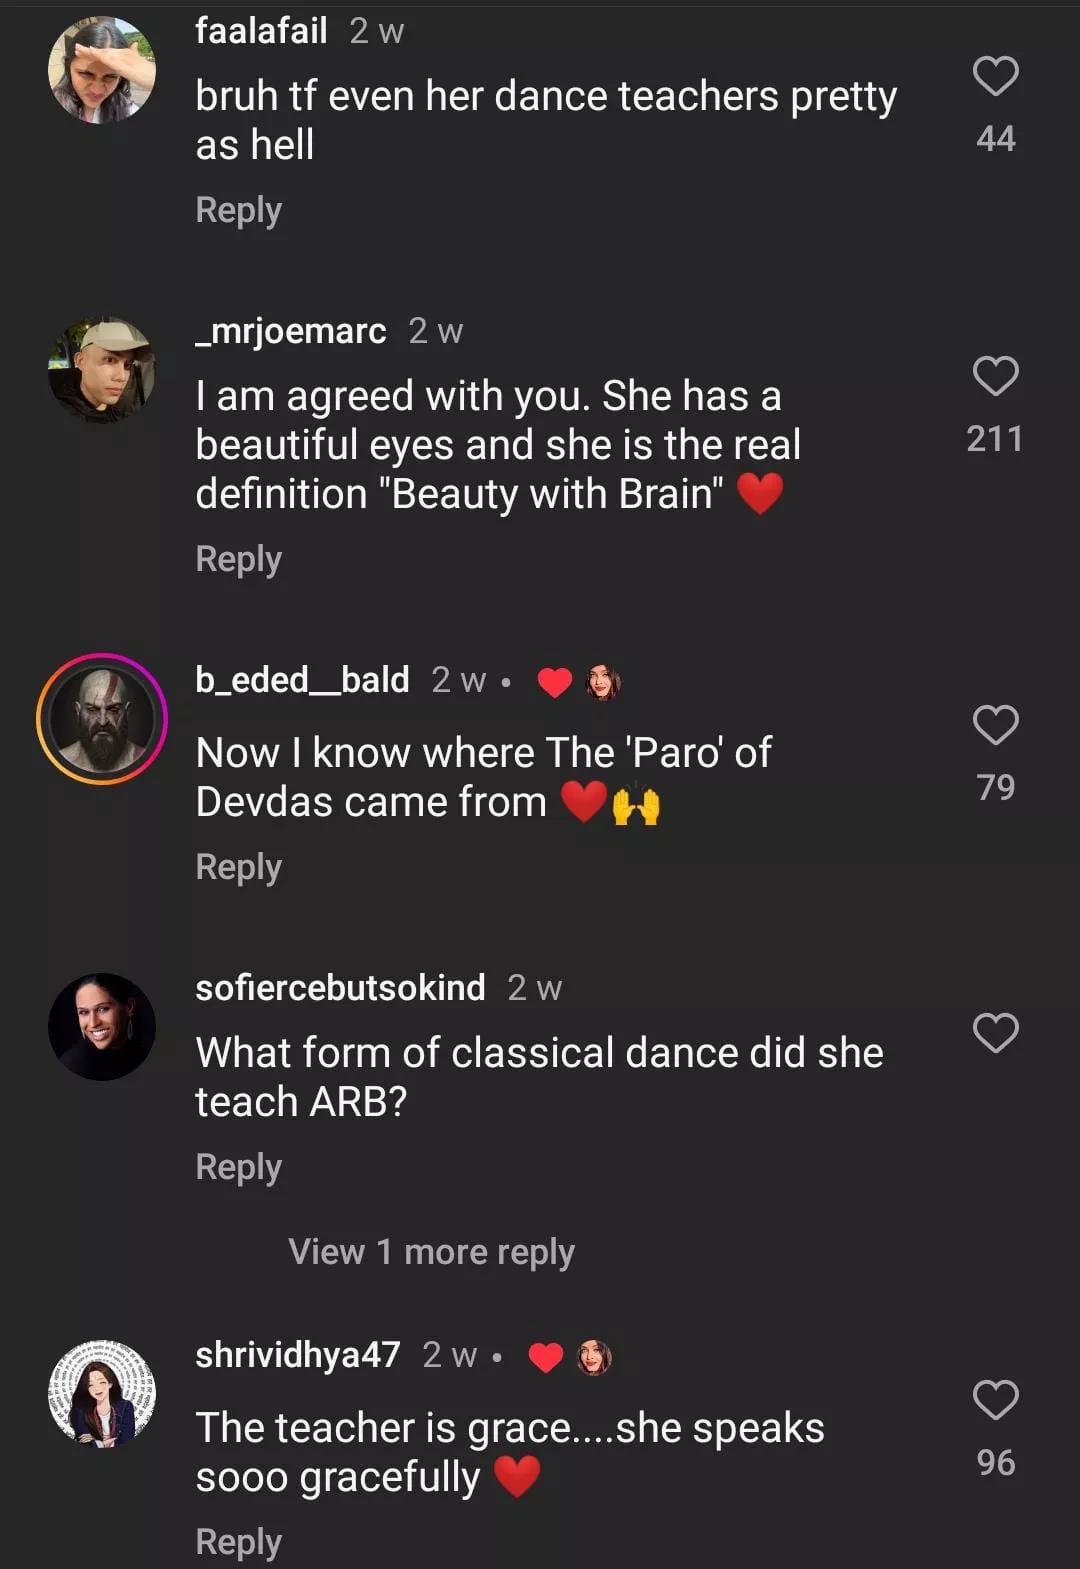Open sofiercebutsokind's profile picture
Viewport: 1080px width, 1569px height.
click(102, 1026)
